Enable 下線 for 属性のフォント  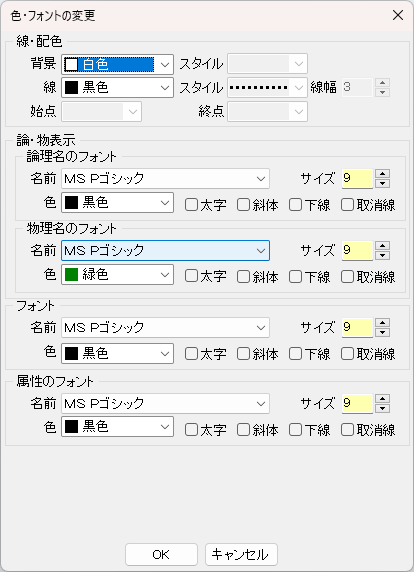(x=310, y=430)
